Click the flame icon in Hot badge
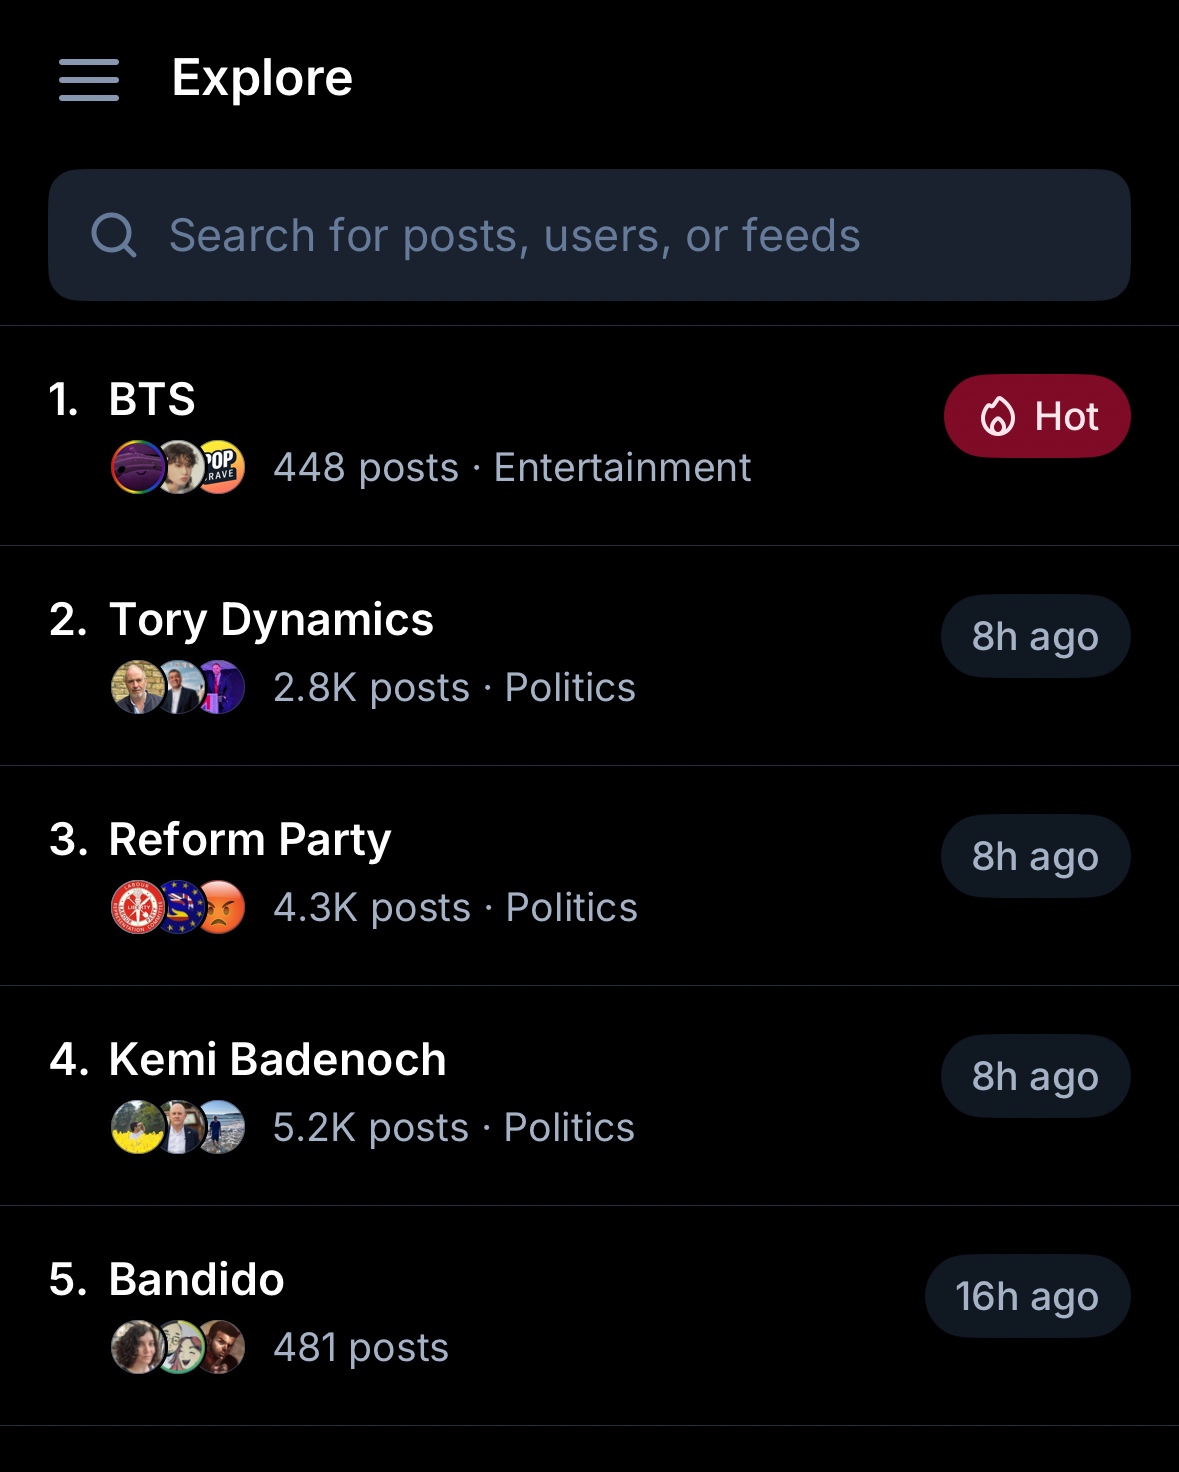This screenshot has height=1472, width=1179. [x=998, y=416]
